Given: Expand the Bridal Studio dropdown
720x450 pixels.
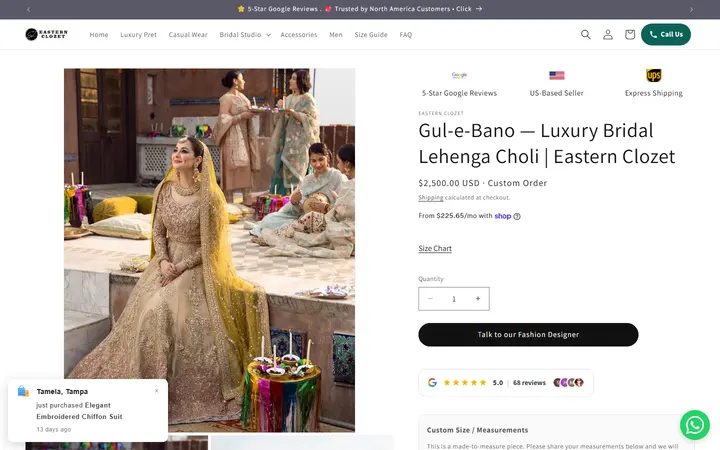Looking at the screenshot, I should pos(245,34).
